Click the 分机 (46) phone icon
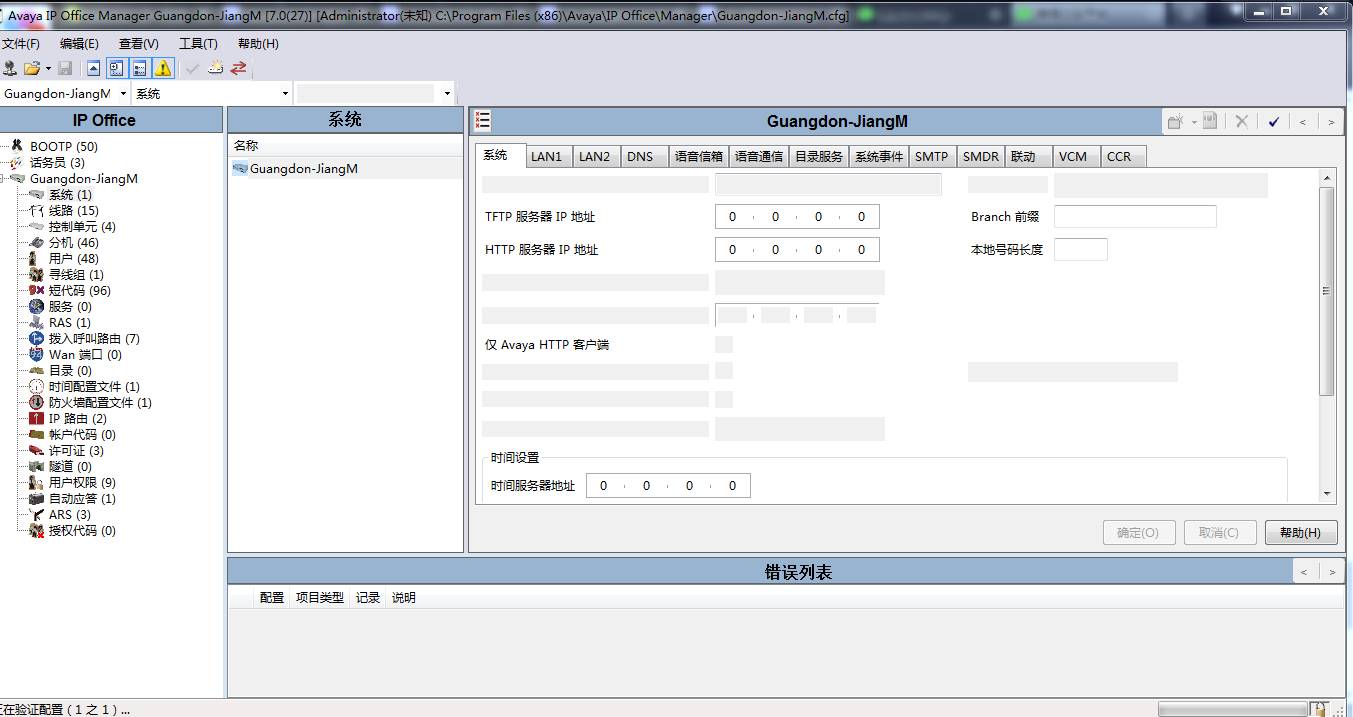The width and height of the screenshot is (1353, 717). (x=37, y=243)
